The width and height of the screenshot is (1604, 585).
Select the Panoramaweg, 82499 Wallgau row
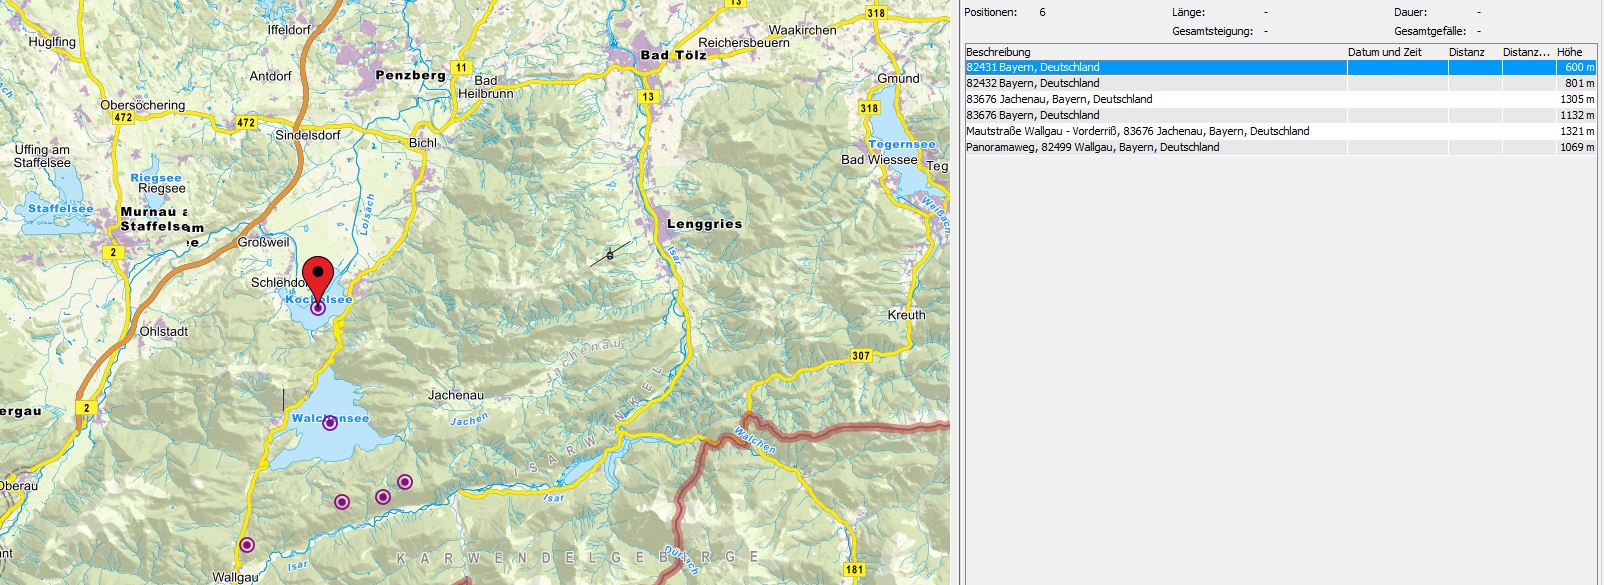point(1092,147)
